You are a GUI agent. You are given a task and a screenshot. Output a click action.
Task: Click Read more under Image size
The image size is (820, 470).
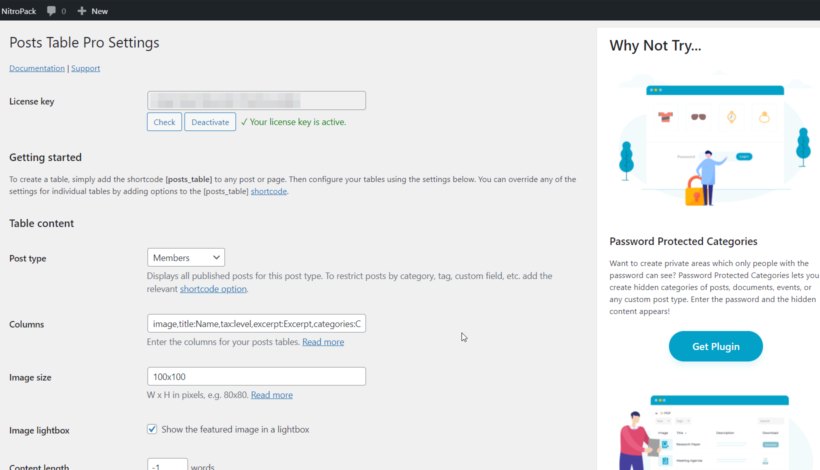pyautogui.click(x=272, y=395)
